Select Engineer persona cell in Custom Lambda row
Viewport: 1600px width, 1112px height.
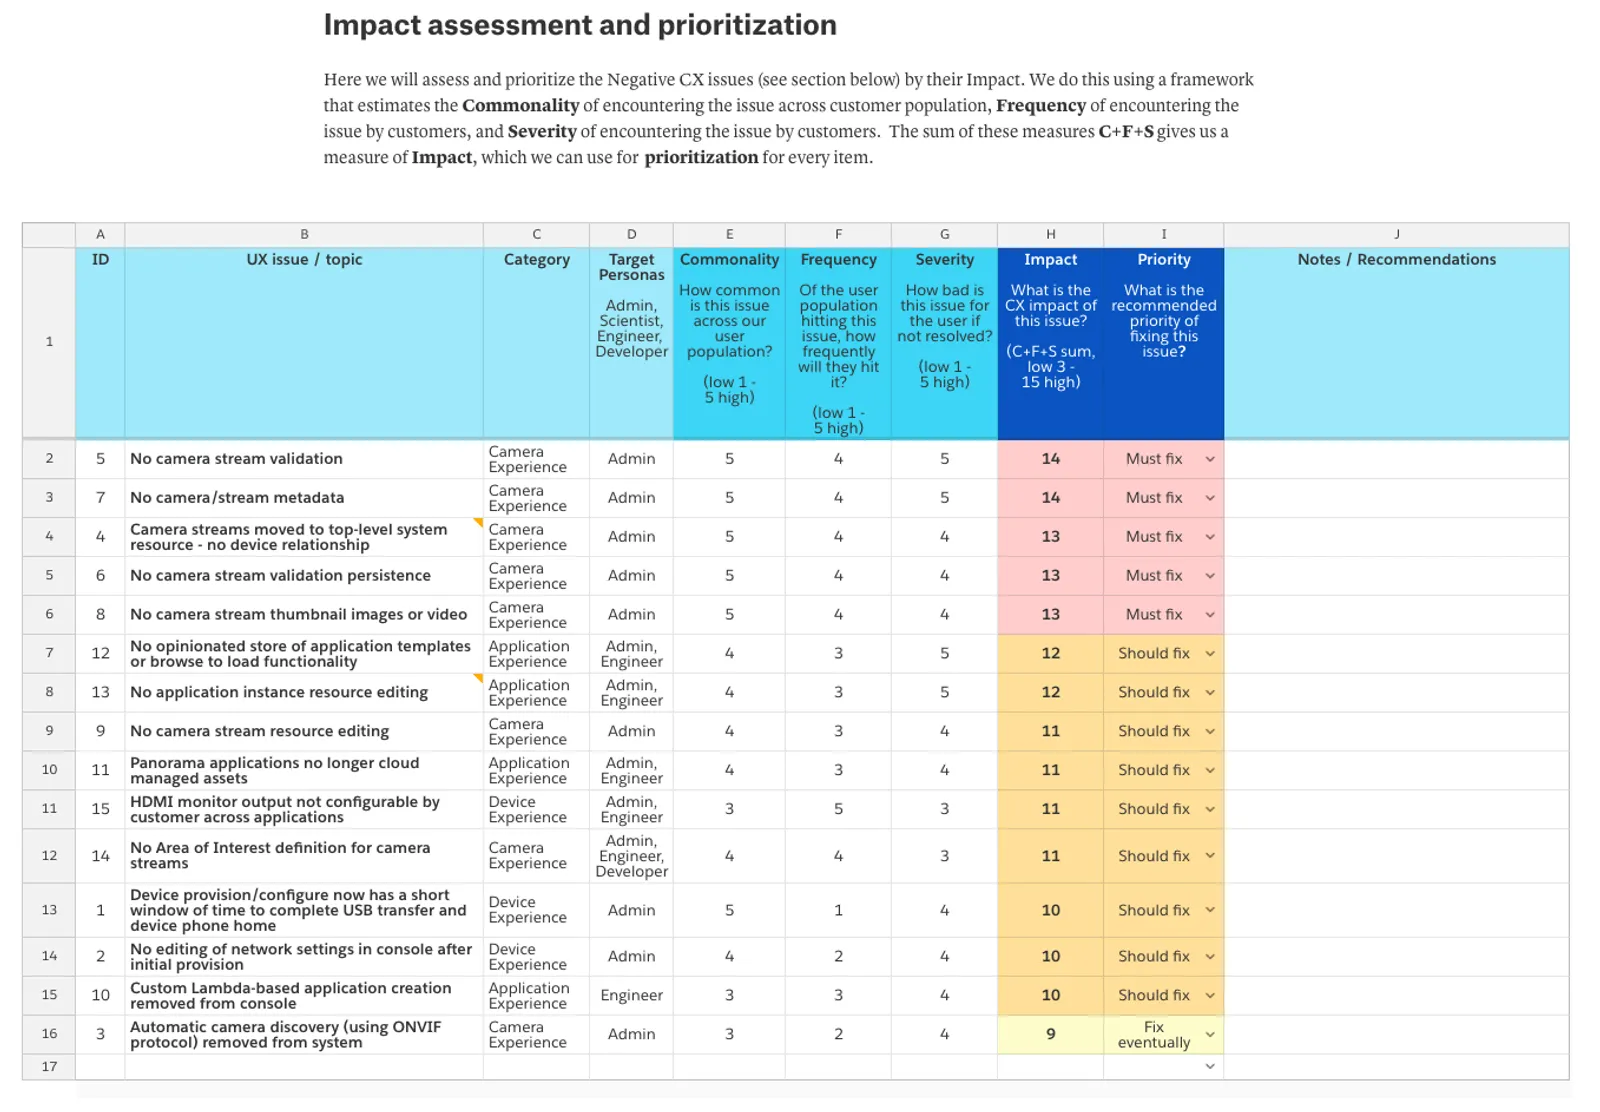pyautogui.click(x=631, y=996)
